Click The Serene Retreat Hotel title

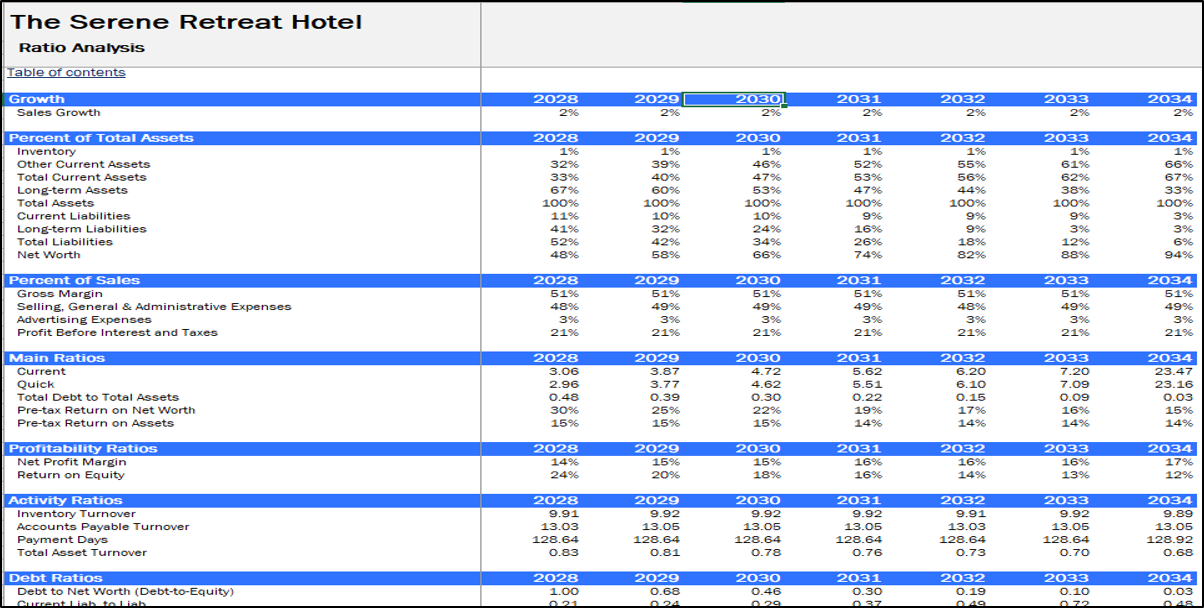click(x=186, y=22)
